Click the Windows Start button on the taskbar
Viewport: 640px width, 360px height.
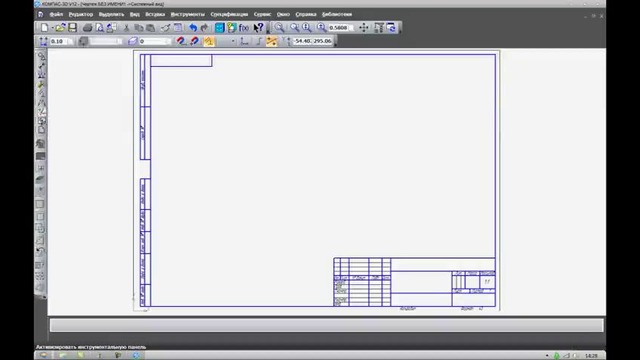[43, 356]
